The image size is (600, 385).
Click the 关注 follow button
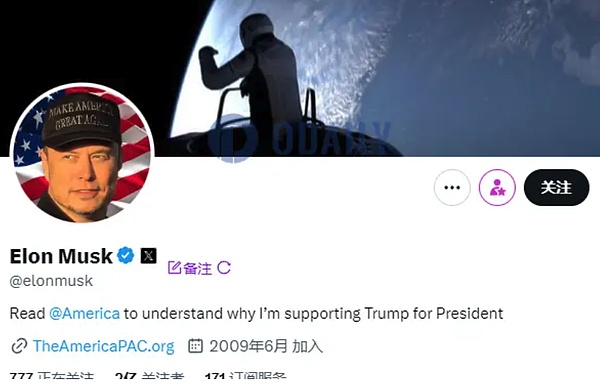pos(556,188)
